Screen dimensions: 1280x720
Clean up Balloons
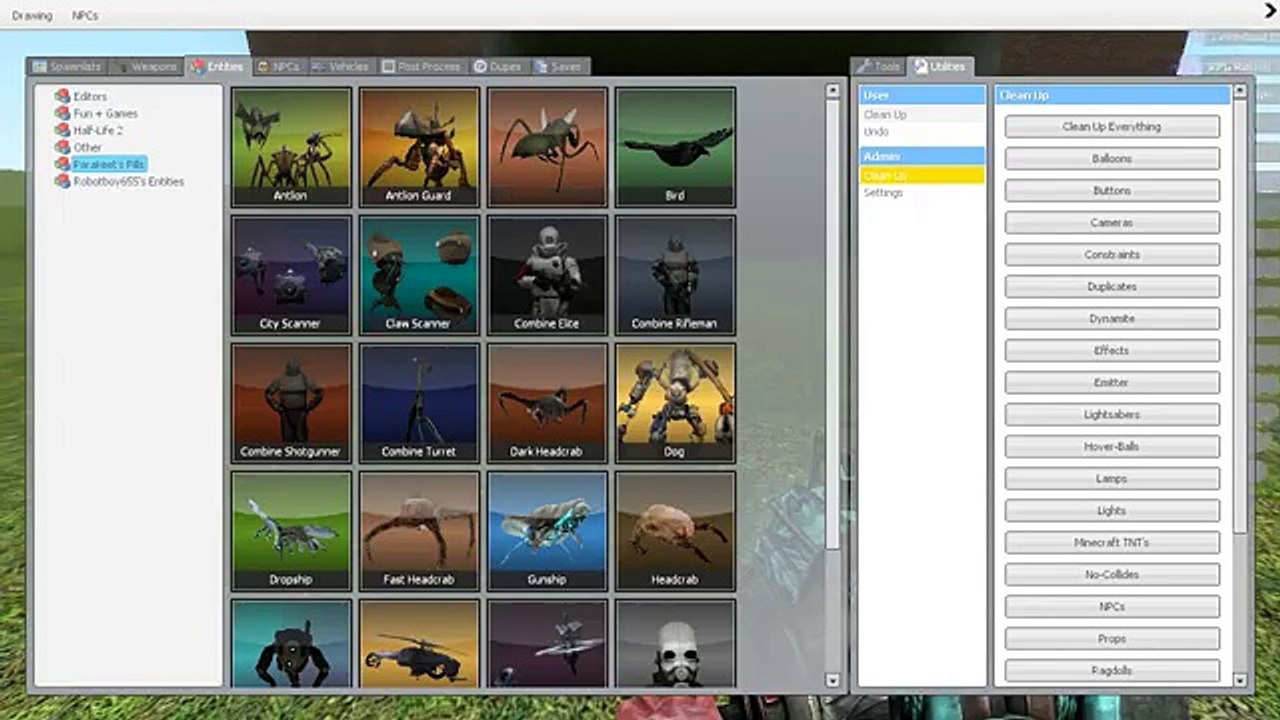[1112, 159]
